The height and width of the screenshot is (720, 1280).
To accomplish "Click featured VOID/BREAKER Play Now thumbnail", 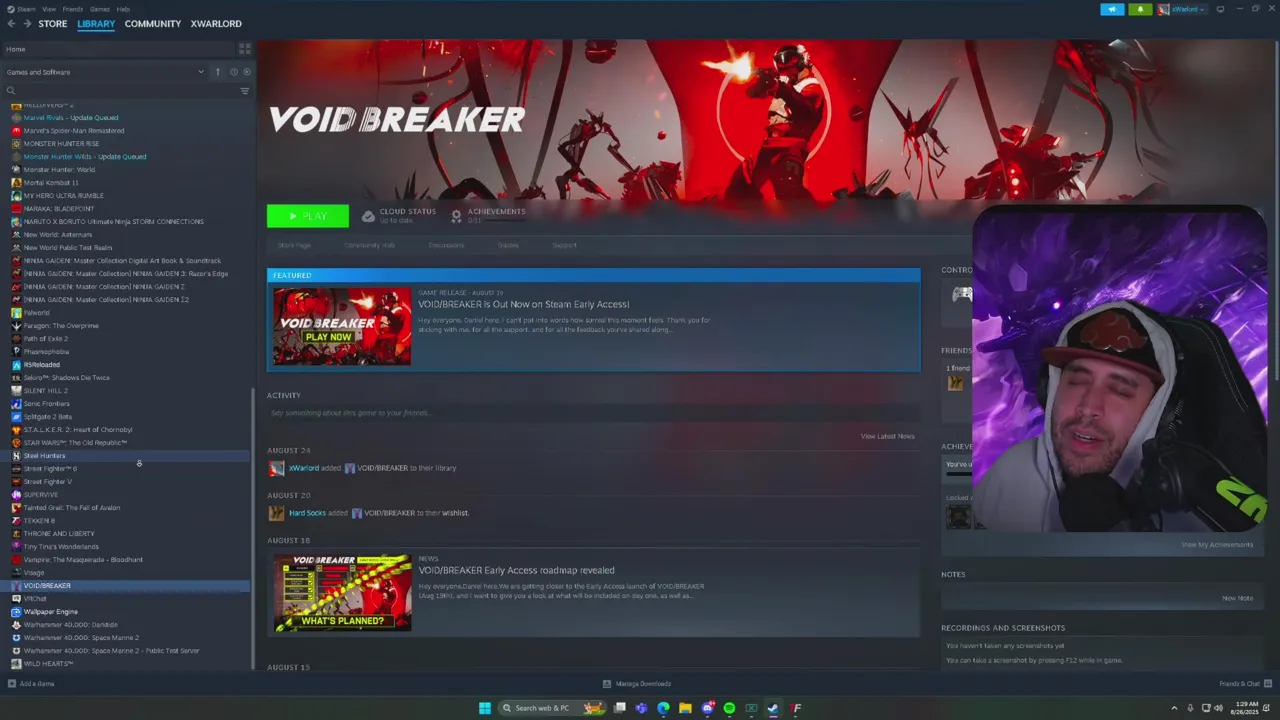I will coord(342,326).
